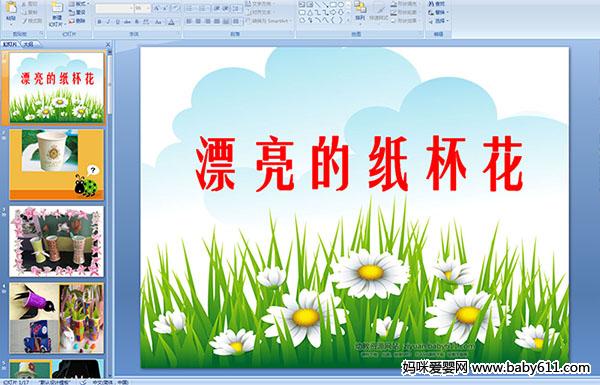Toggle Underline formatting

[117, 22]
